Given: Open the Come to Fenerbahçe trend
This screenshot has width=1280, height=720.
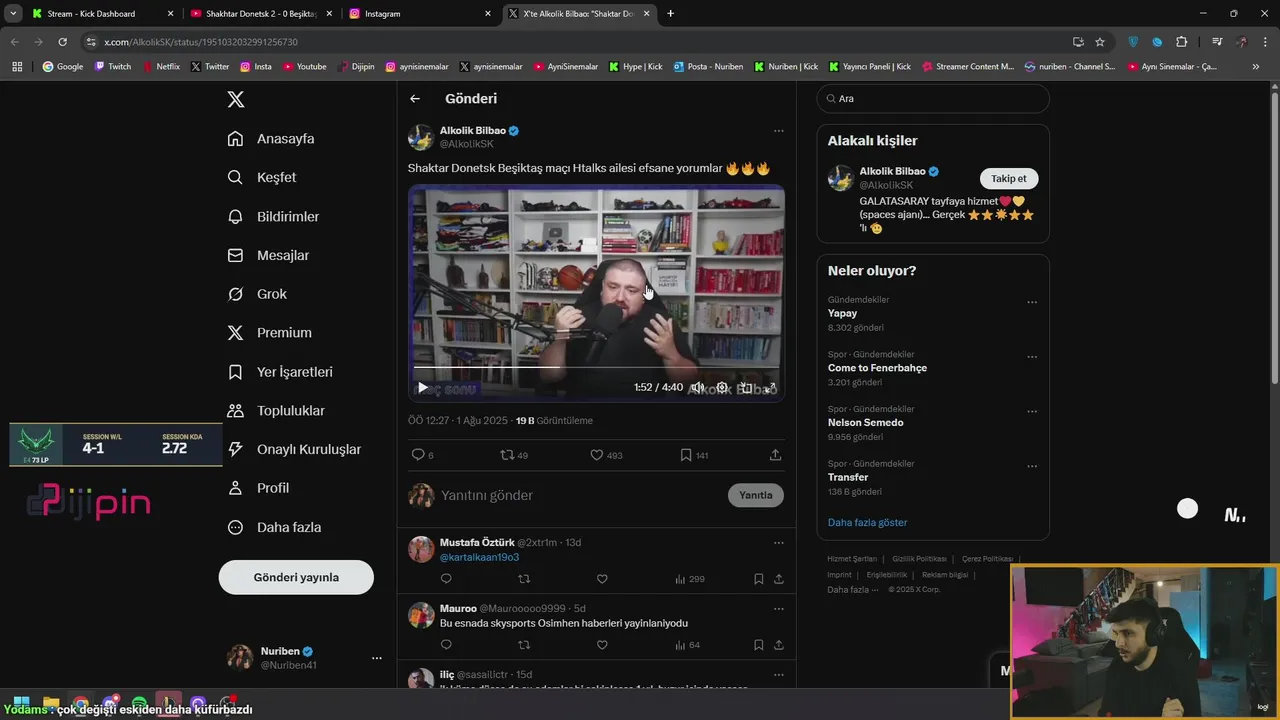Looking at the screenshot, I should tap(877, 368).
